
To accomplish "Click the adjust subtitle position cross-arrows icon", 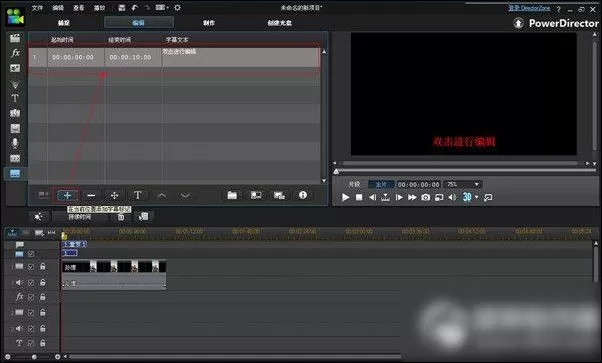I will [x=114, y=196].
